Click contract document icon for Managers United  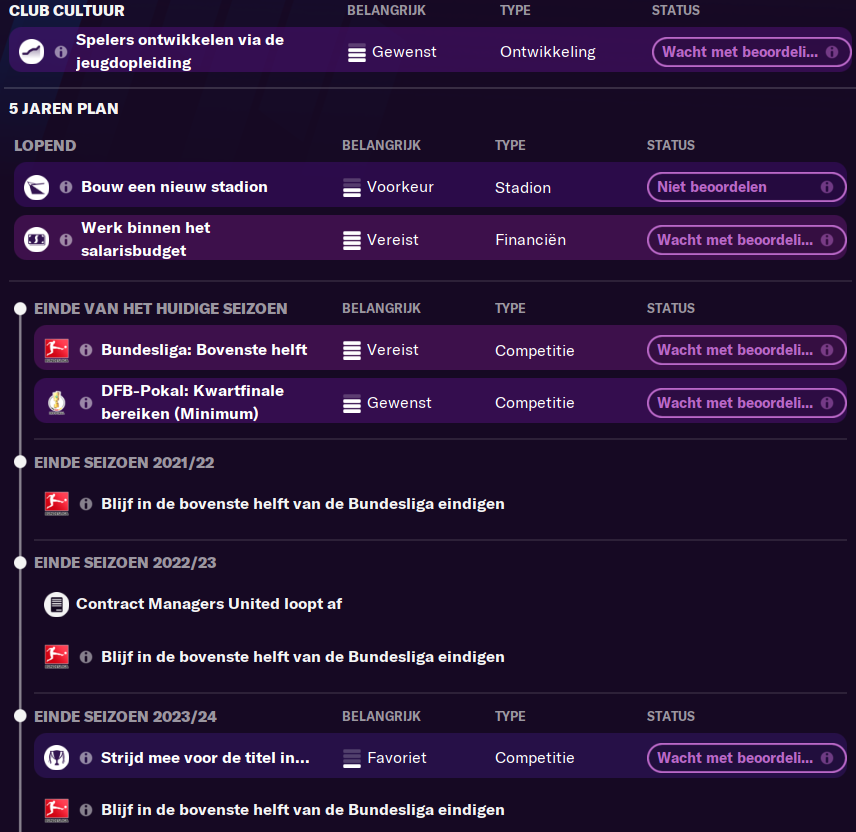pos(56,604)
